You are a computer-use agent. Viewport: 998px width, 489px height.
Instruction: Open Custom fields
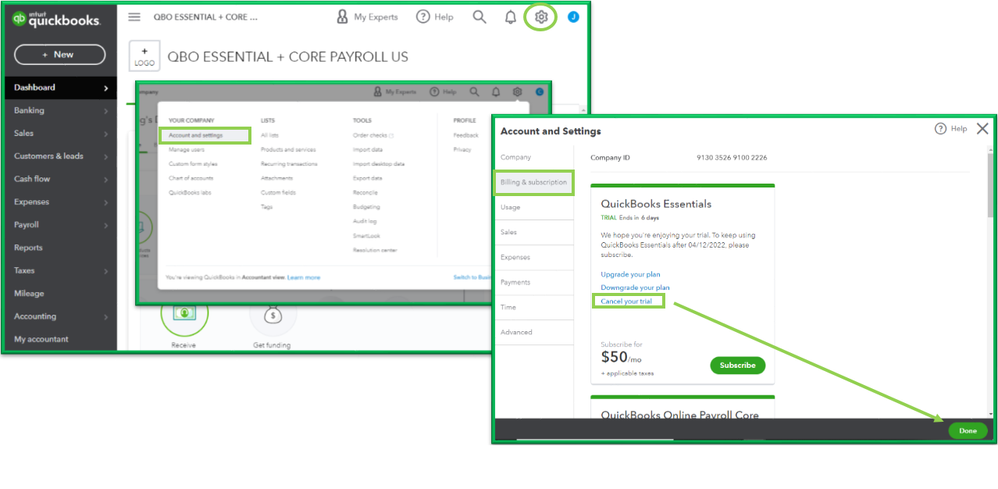coord(278,192)
